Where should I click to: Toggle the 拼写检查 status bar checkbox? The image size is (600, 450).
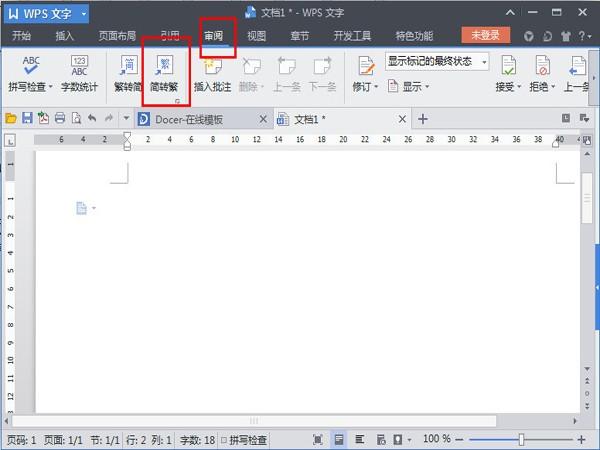click(224, 440)
